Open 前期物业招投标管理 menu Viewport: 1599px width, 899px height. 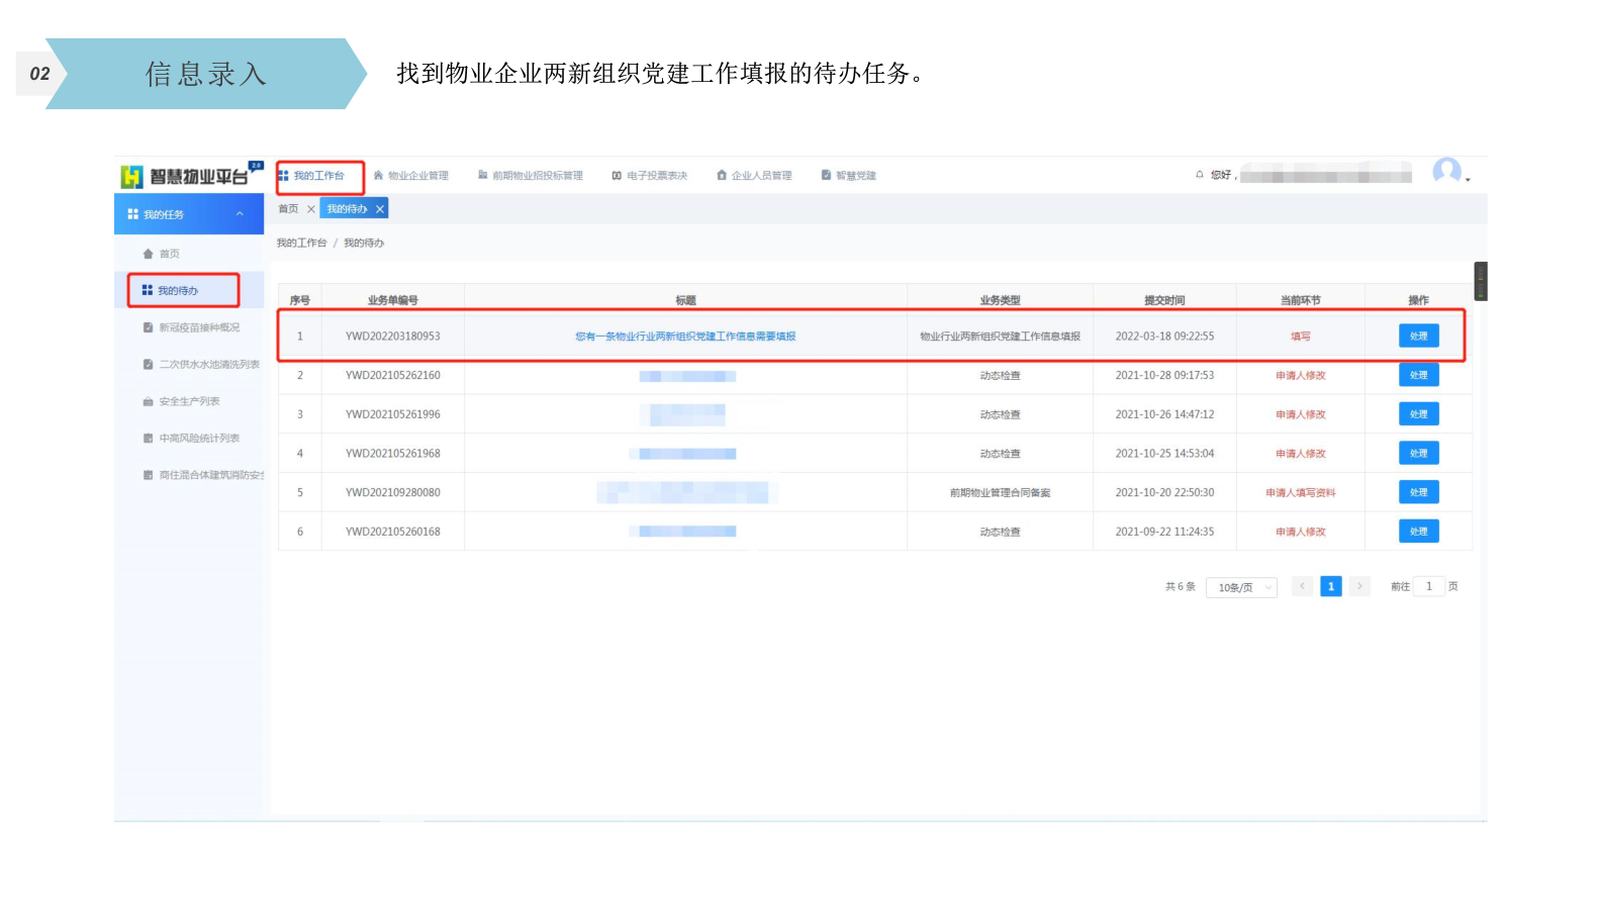(x=530, y=175)
